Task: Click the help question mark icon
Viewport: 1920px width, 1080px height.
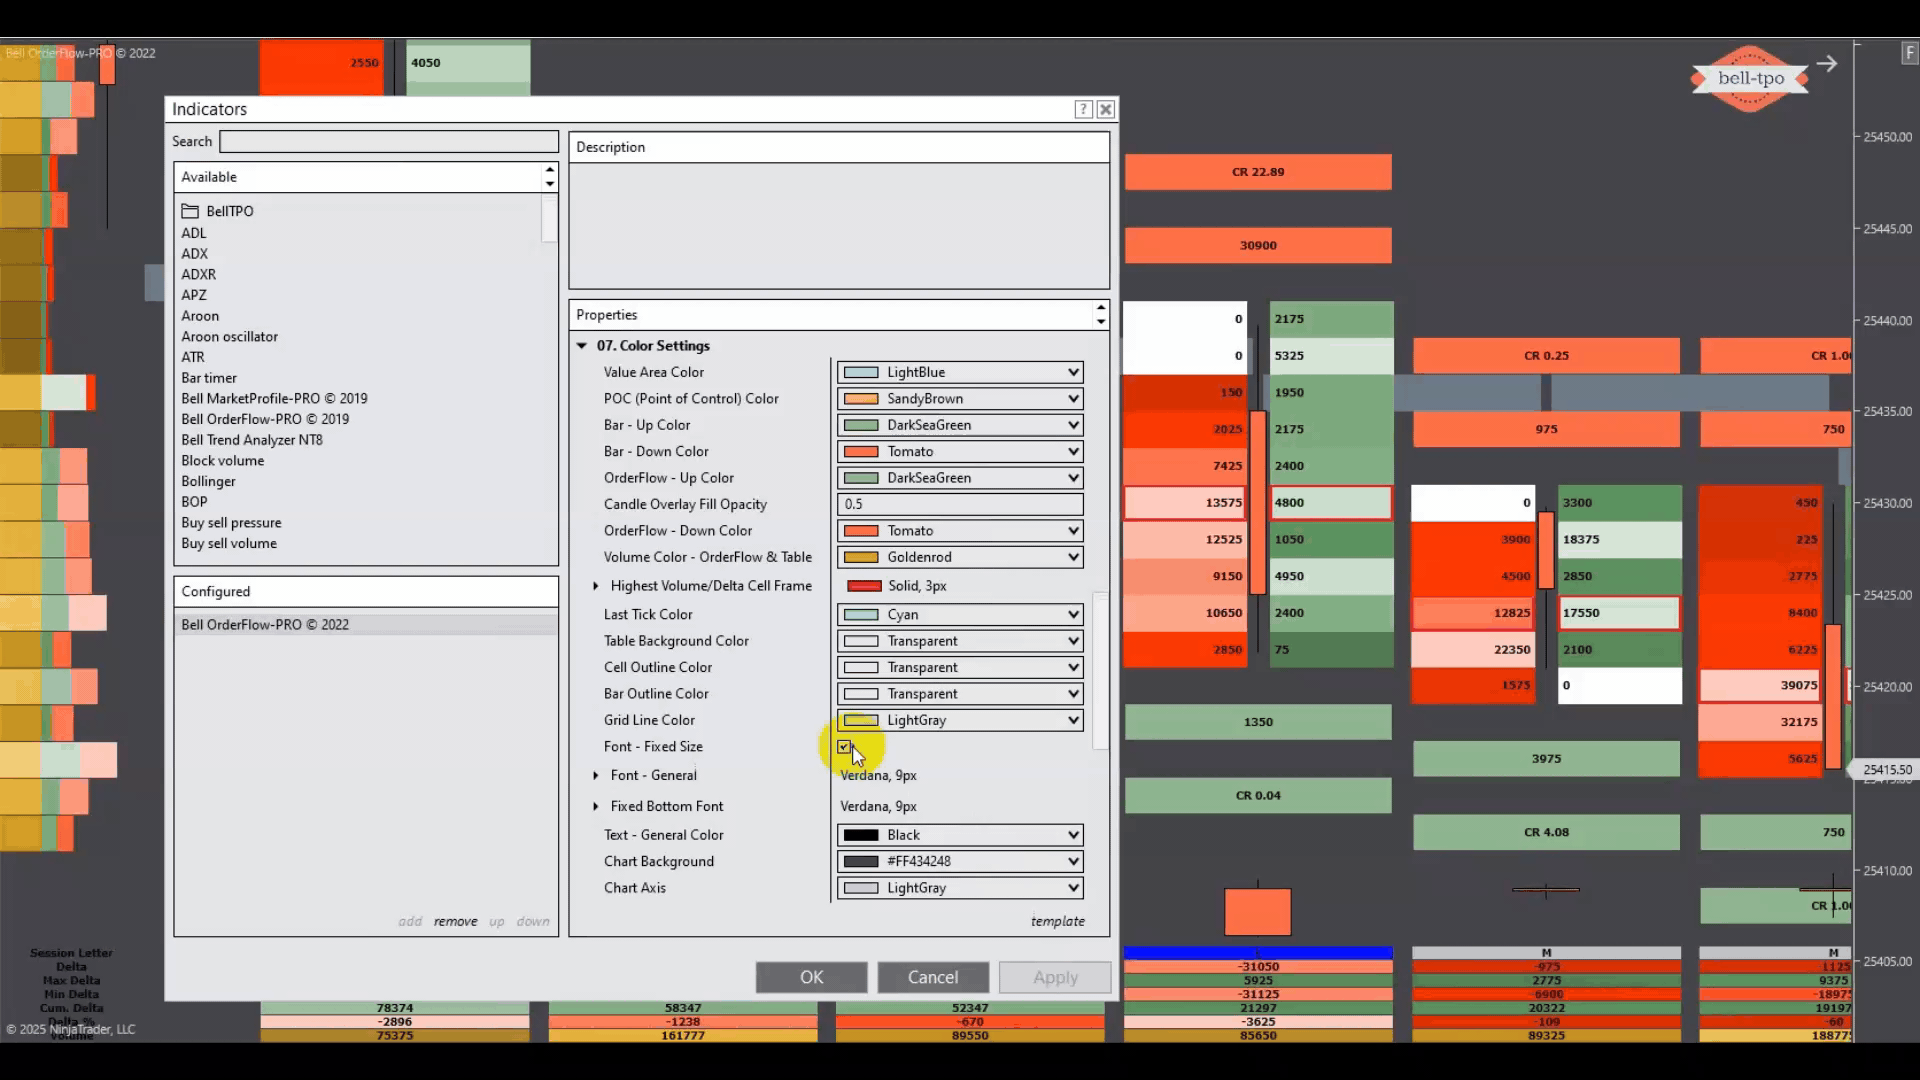Action: (1083, 109)
